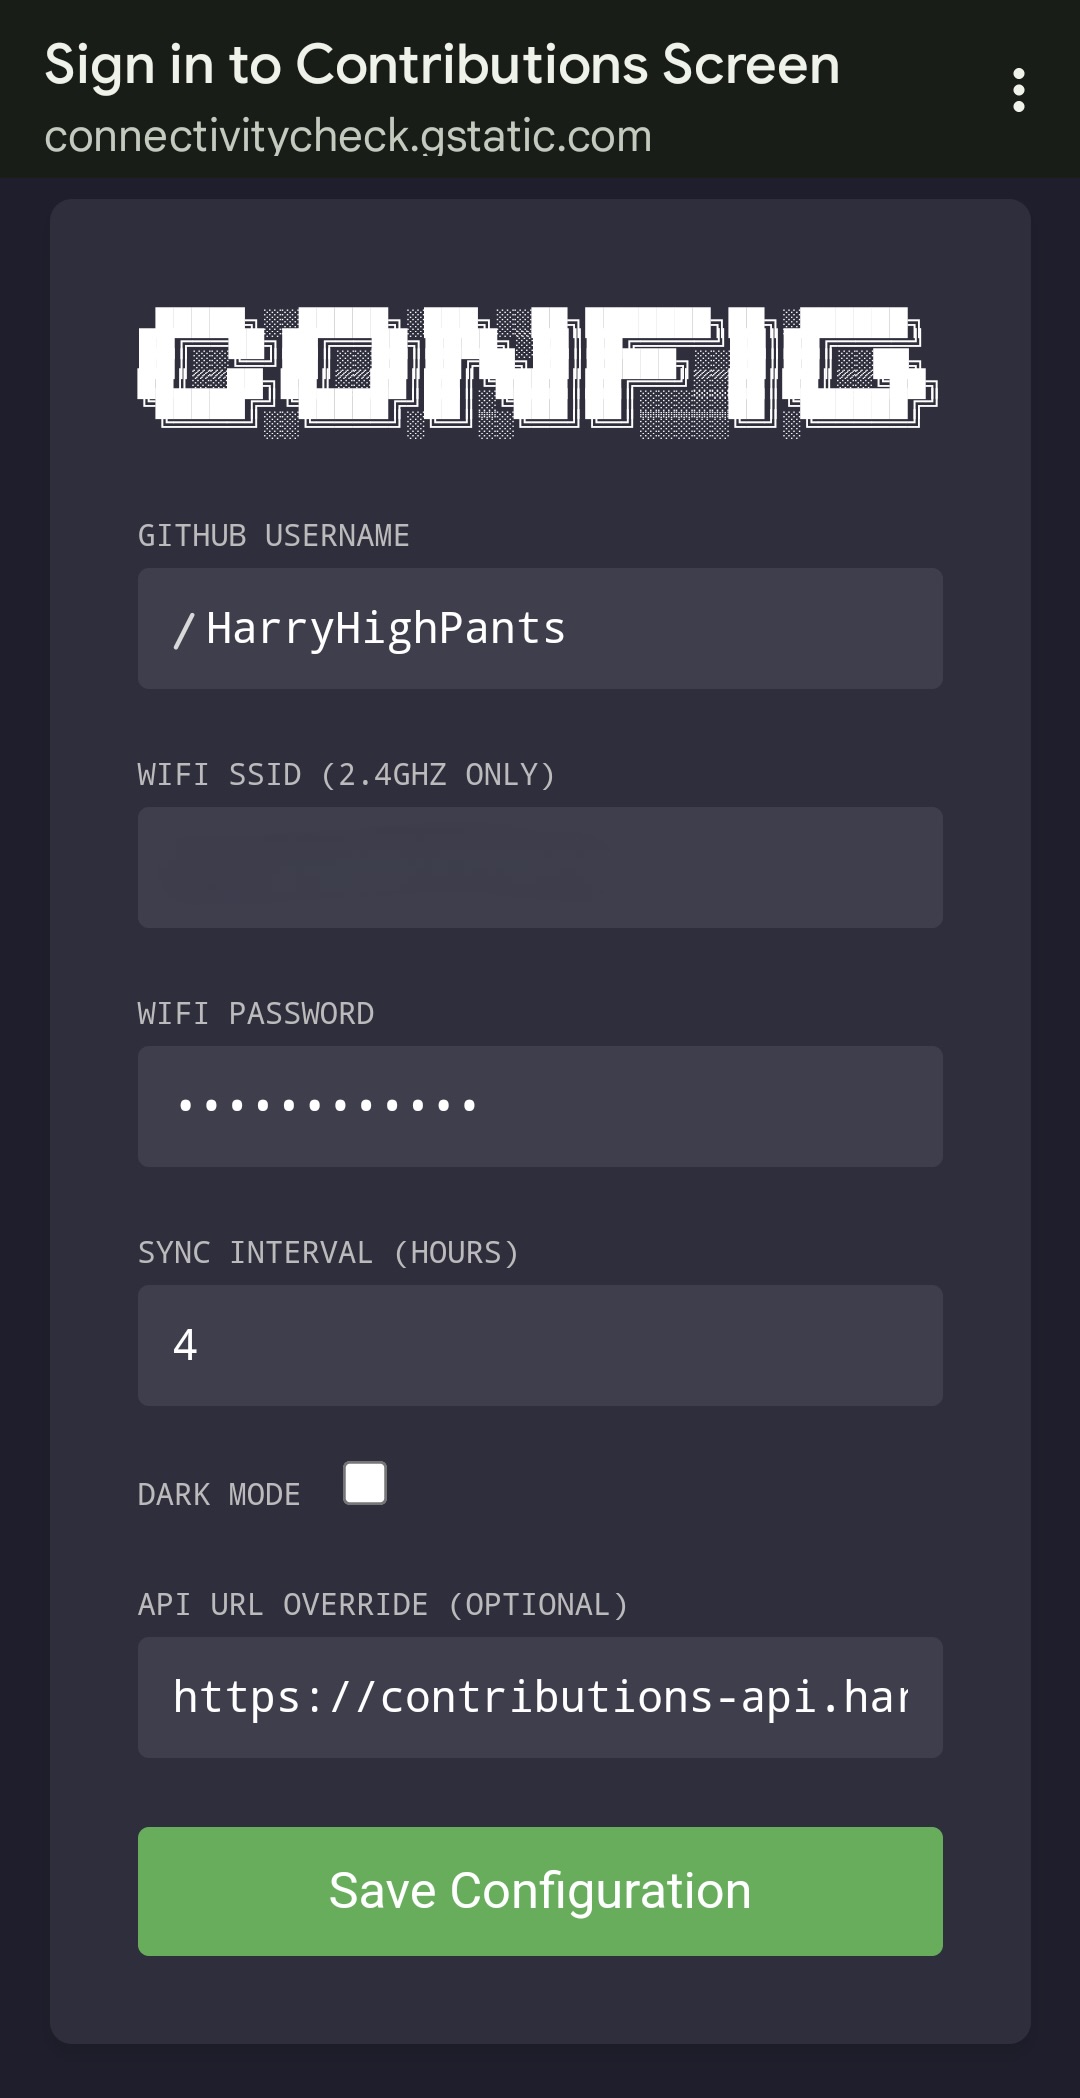Click the WIFI PASSWORD label

[256, 1014]
